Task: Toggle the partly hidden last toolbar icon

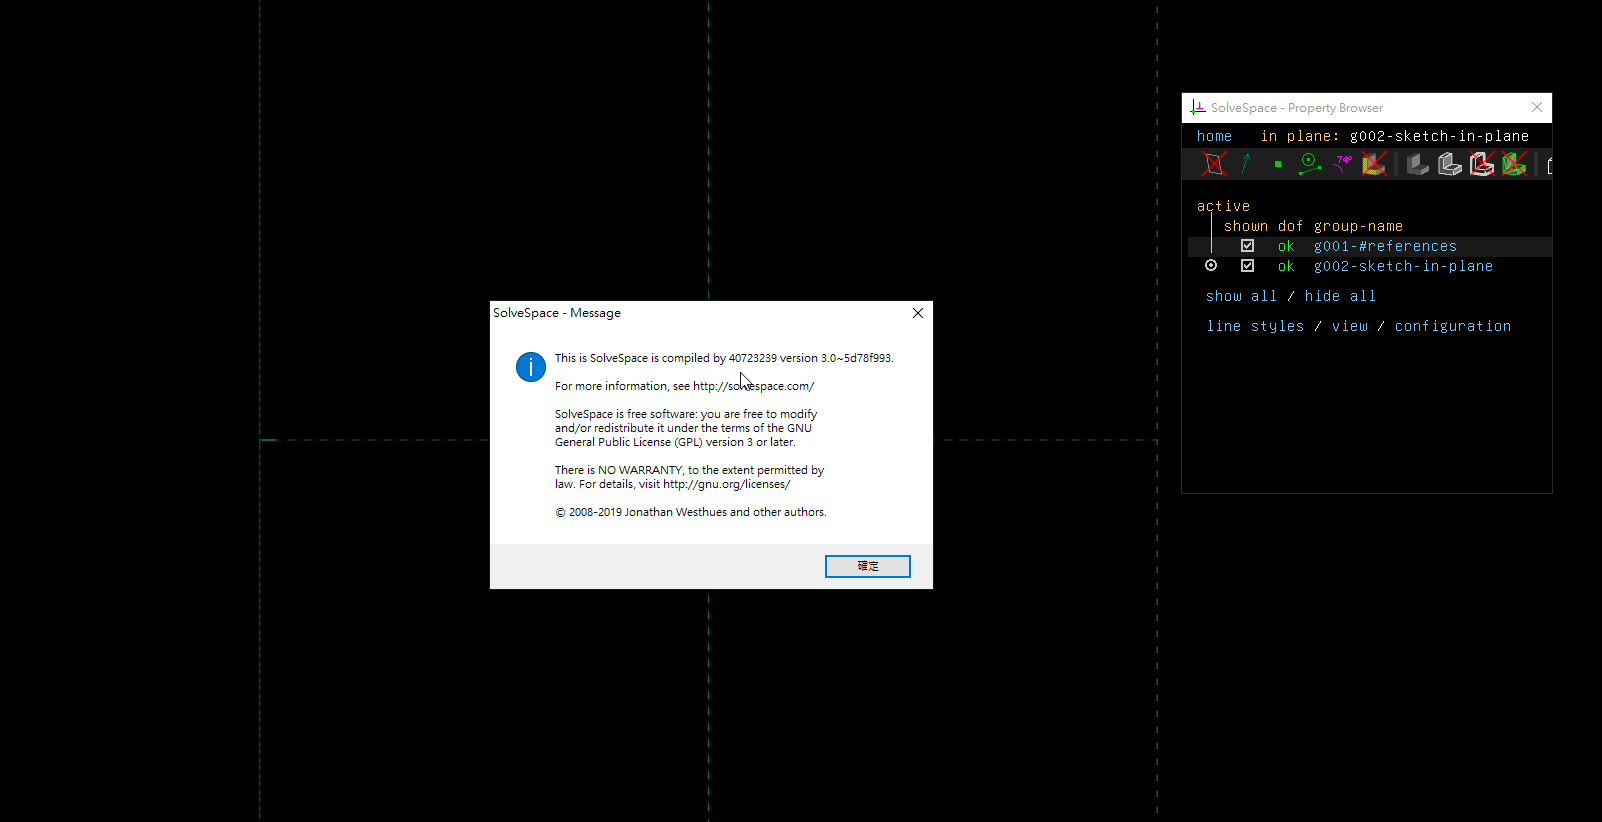Action: [x=1549, y=165]
